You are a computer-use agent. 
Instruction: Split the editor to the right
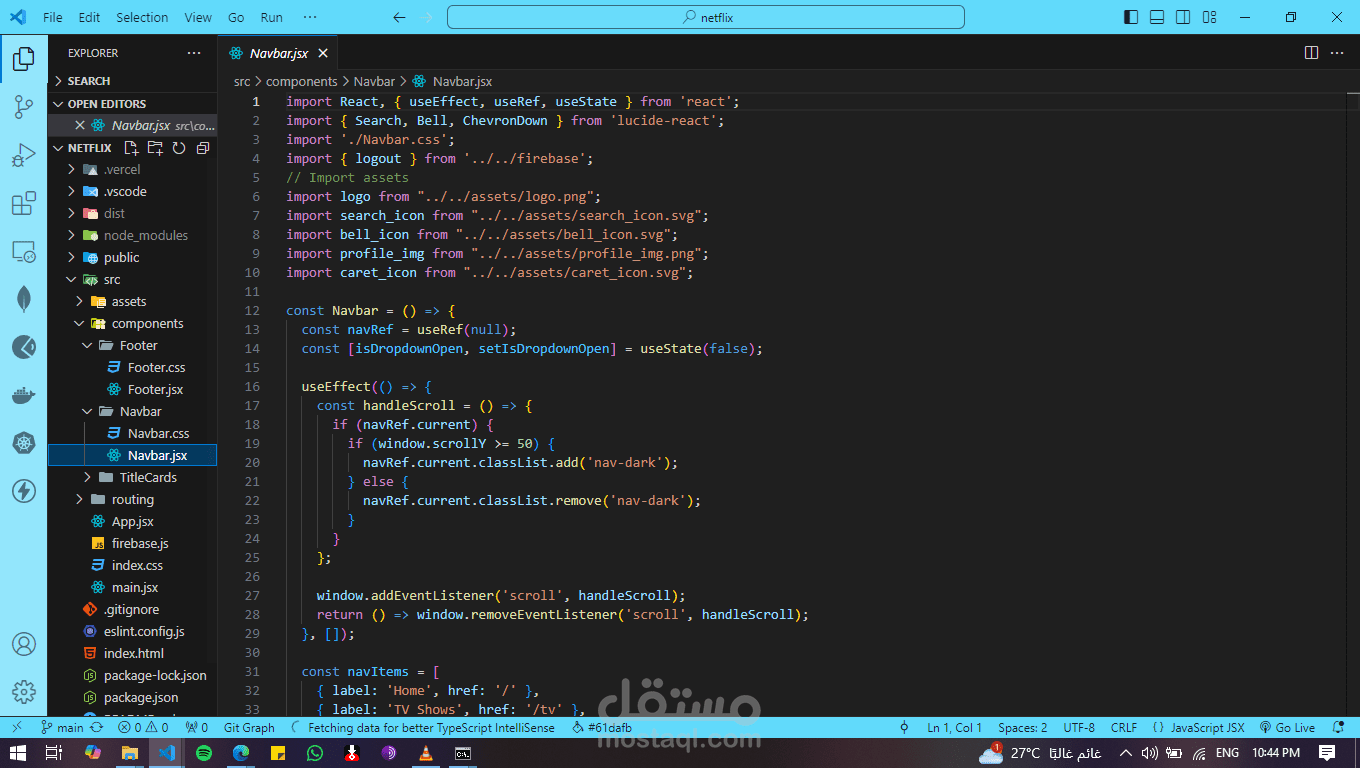click(1311, 53)
